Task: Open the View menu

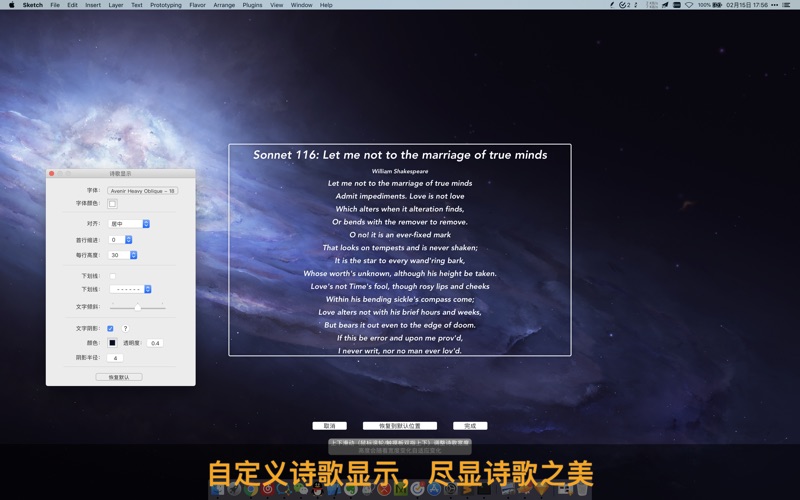Action: tap(277, 5)
